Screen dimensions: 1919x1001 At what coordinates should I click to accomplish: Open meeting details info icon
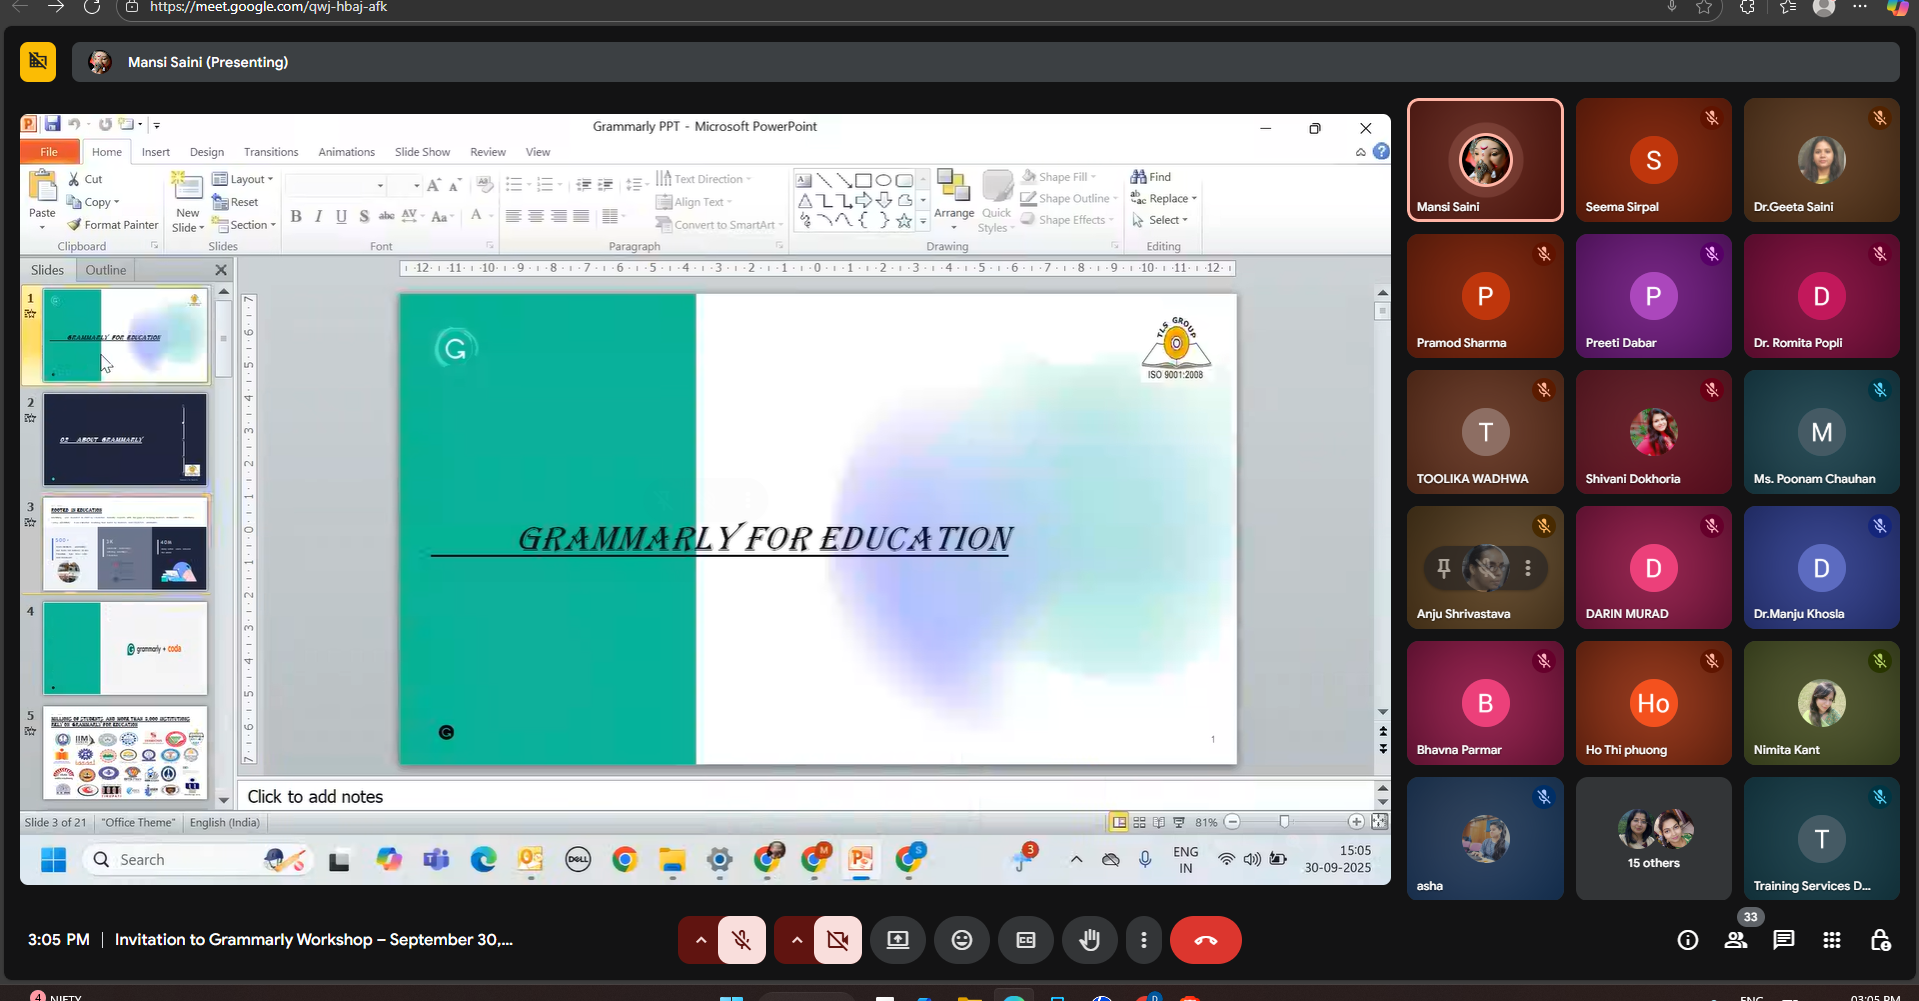pyautogui.click(x=1687, y=940)
